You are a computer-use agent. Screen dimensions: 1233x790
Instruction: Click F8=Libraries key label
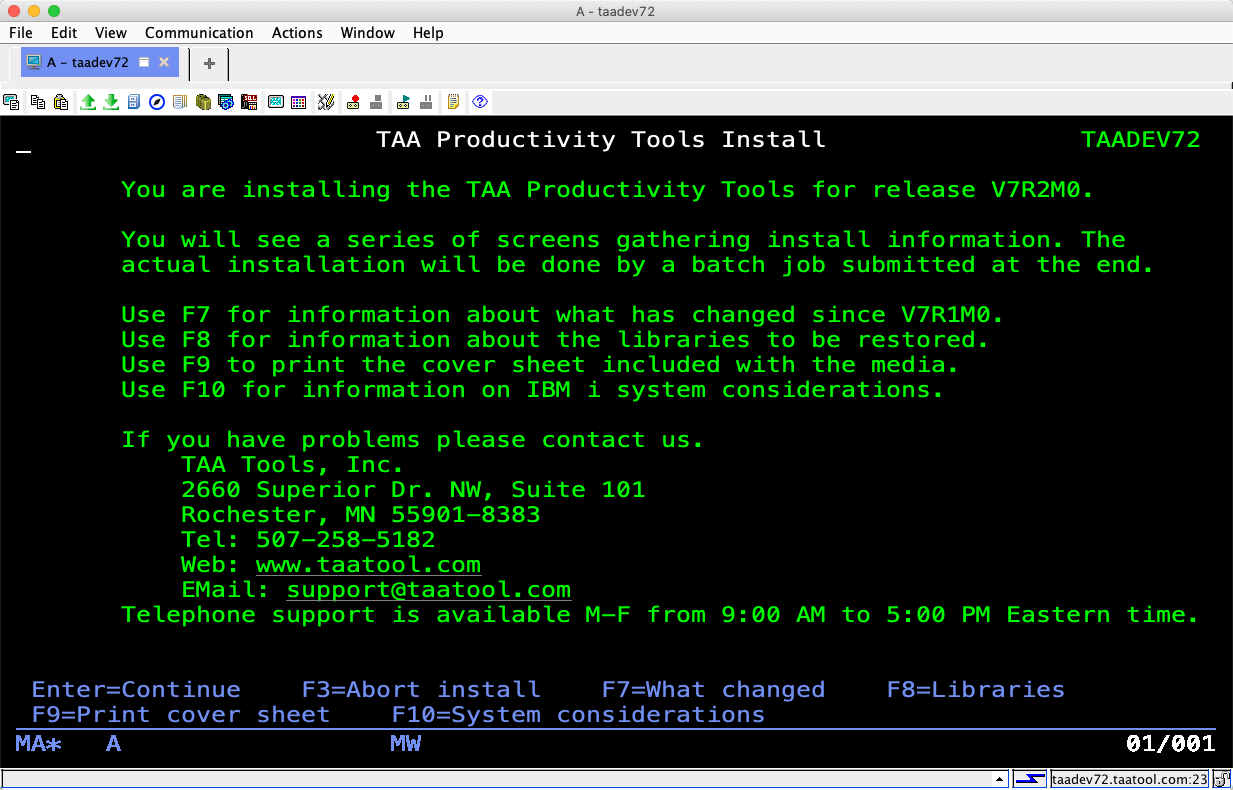pos(976,690)
